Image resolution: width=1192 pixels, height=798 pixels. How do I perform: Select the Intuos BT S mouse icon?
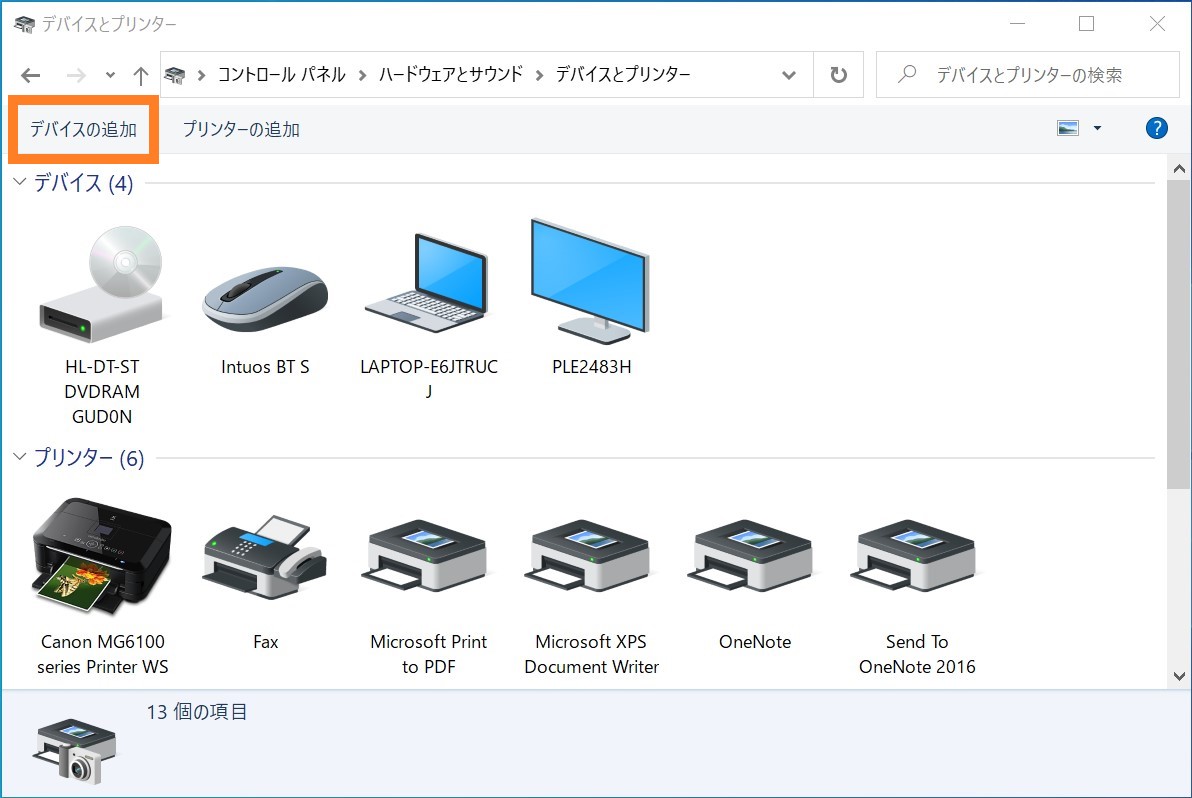coord(265,299)
